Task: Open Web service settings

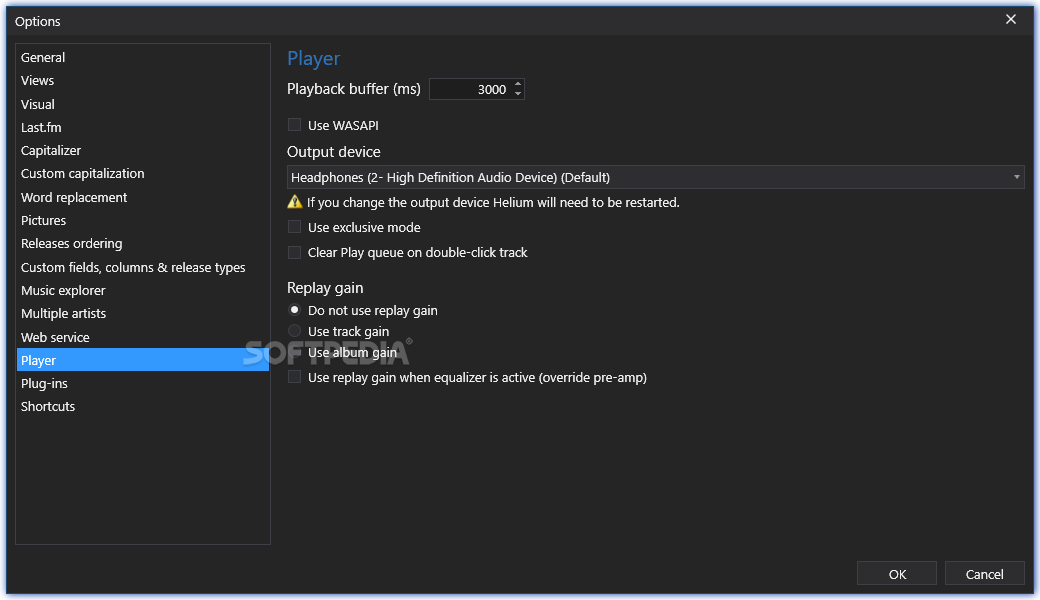Action: click(143, 337)
